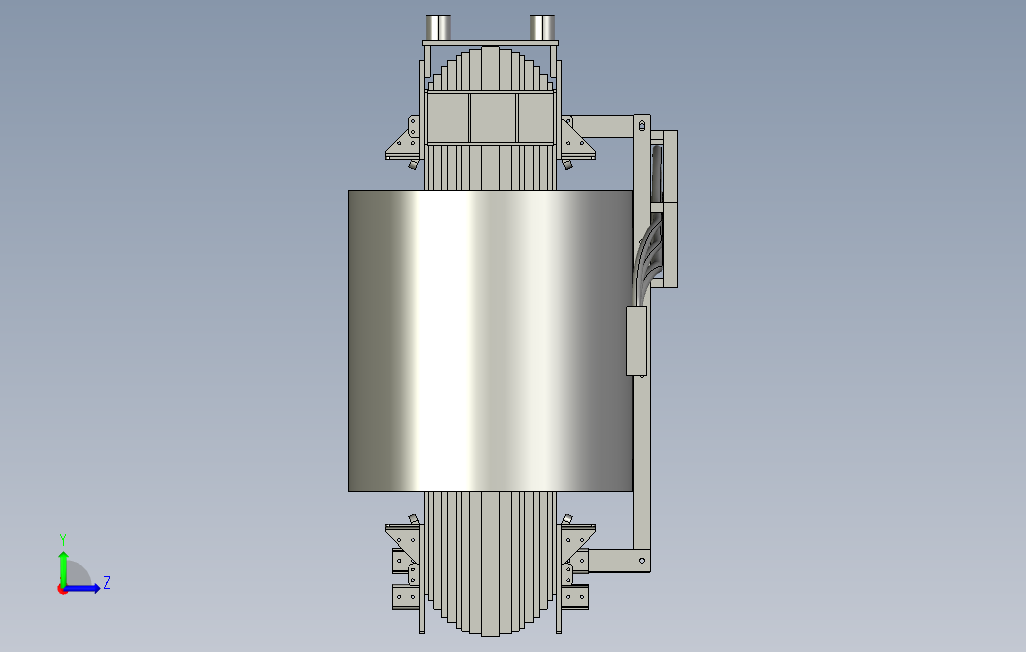Select the large cylindrical coil body
Viewport: 1026px width, 652px height.
pyautogui.click(x=490, y=340)
